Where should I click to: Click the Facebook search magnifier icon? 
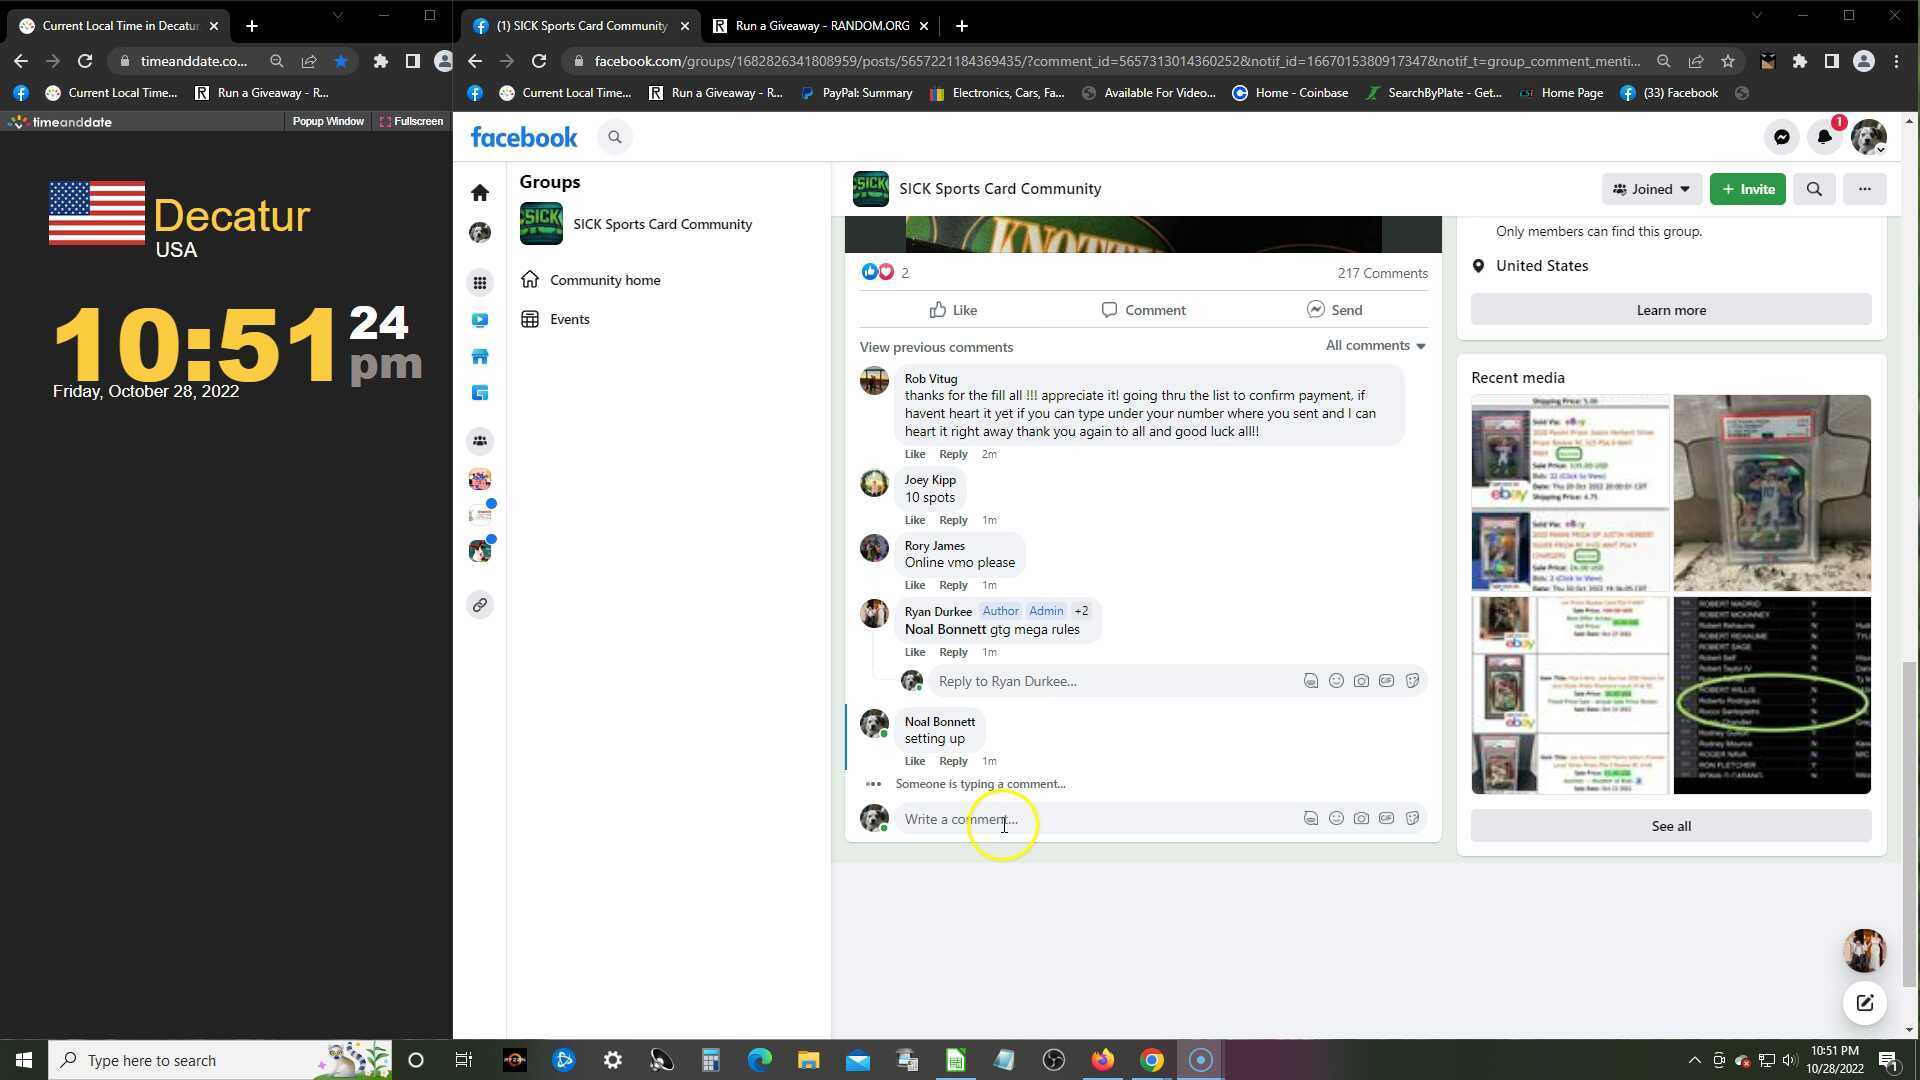pyautogui.click(x=615, y=137)
